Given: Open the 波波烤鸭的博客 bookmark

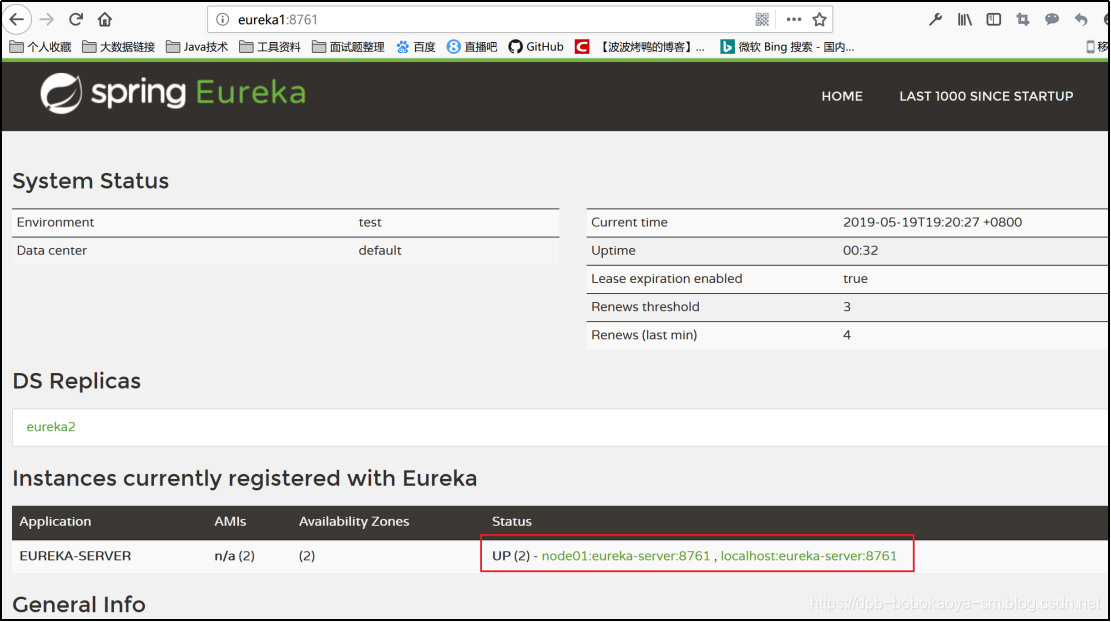Looking at the screenshot, I should (x=640, y=47).
